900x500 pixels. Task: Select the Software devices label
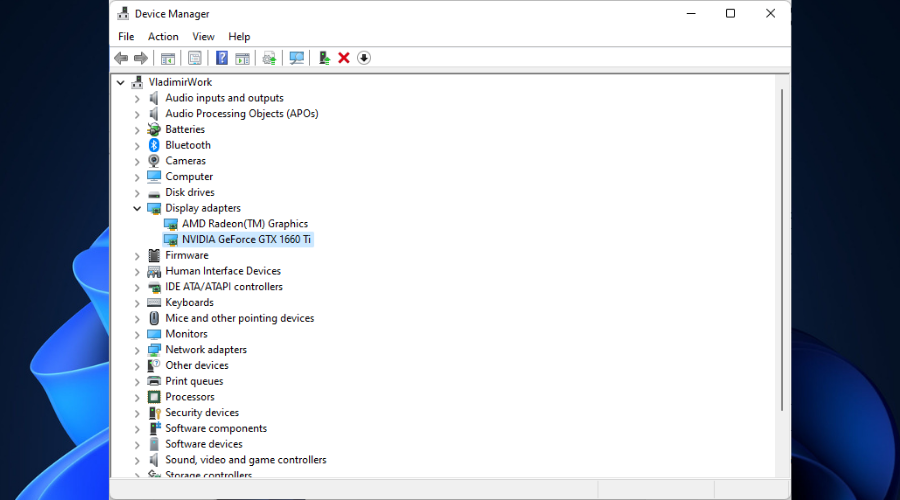(x=204, y=444)
